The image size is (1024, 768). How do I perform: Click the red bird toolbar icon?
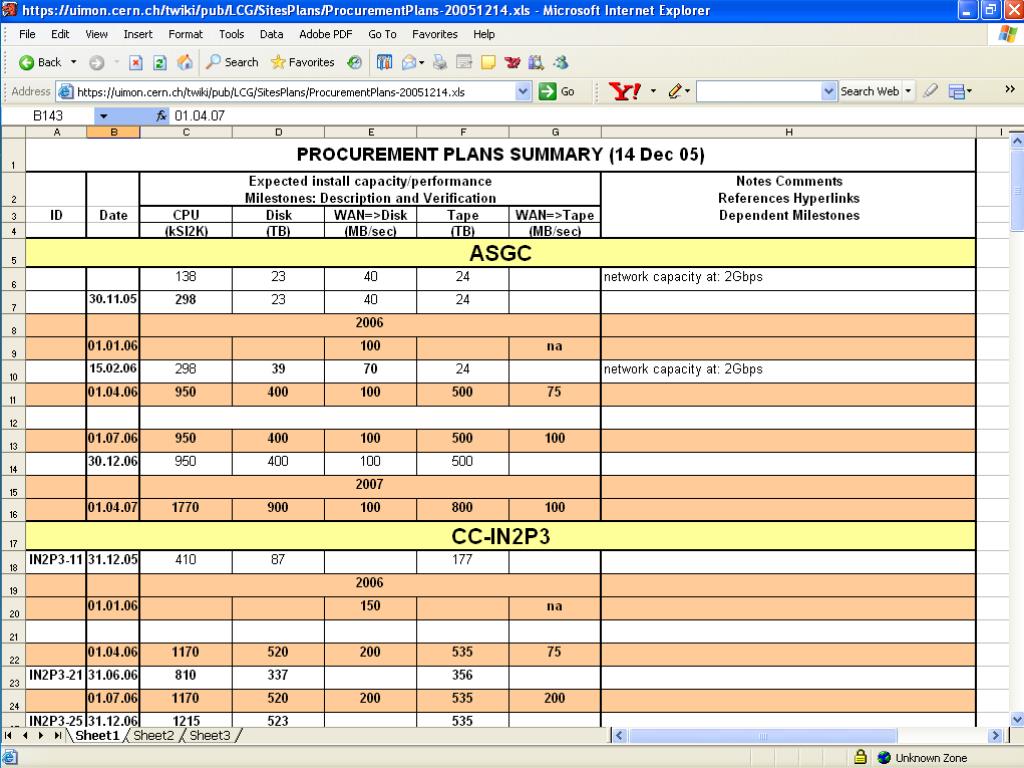coord(513,63)
